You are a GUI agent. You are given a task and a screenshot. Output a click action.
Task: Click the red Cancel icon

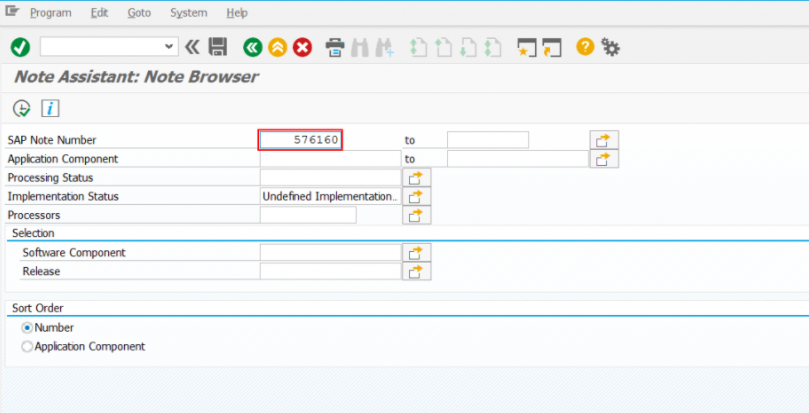(x=302, y=47)
